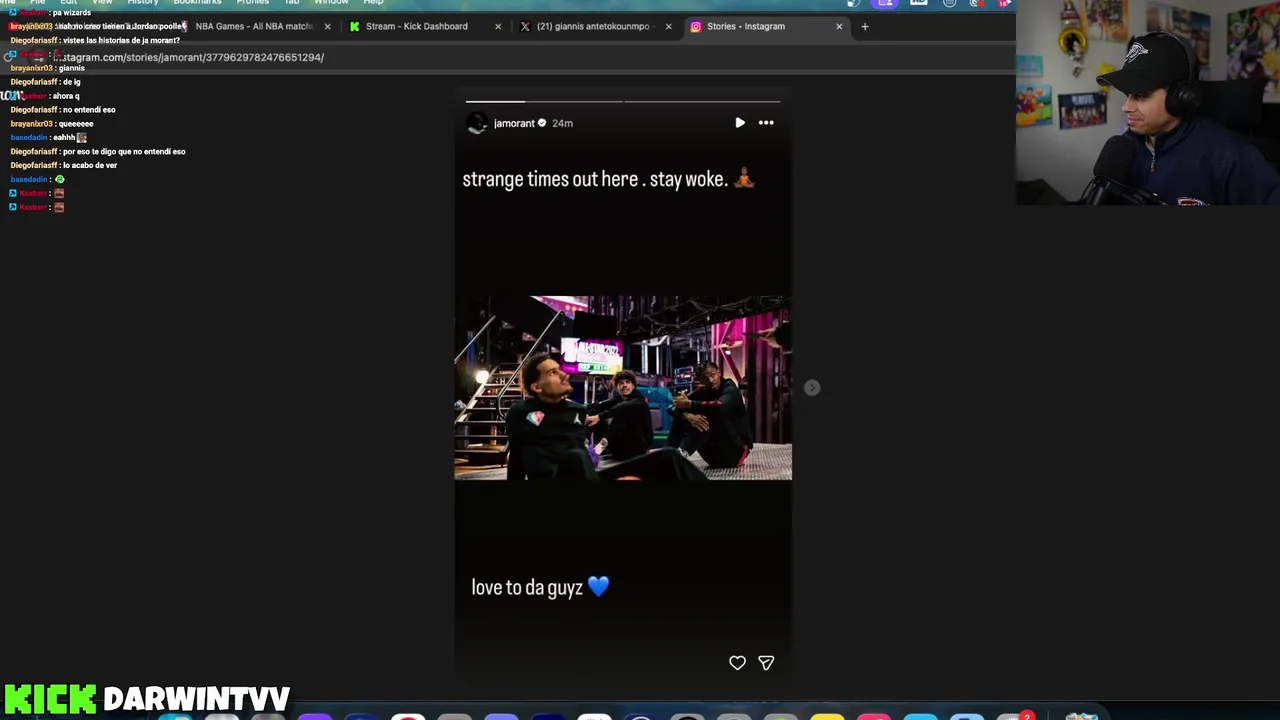Click the story progress bar at top

tap(622, 101)
